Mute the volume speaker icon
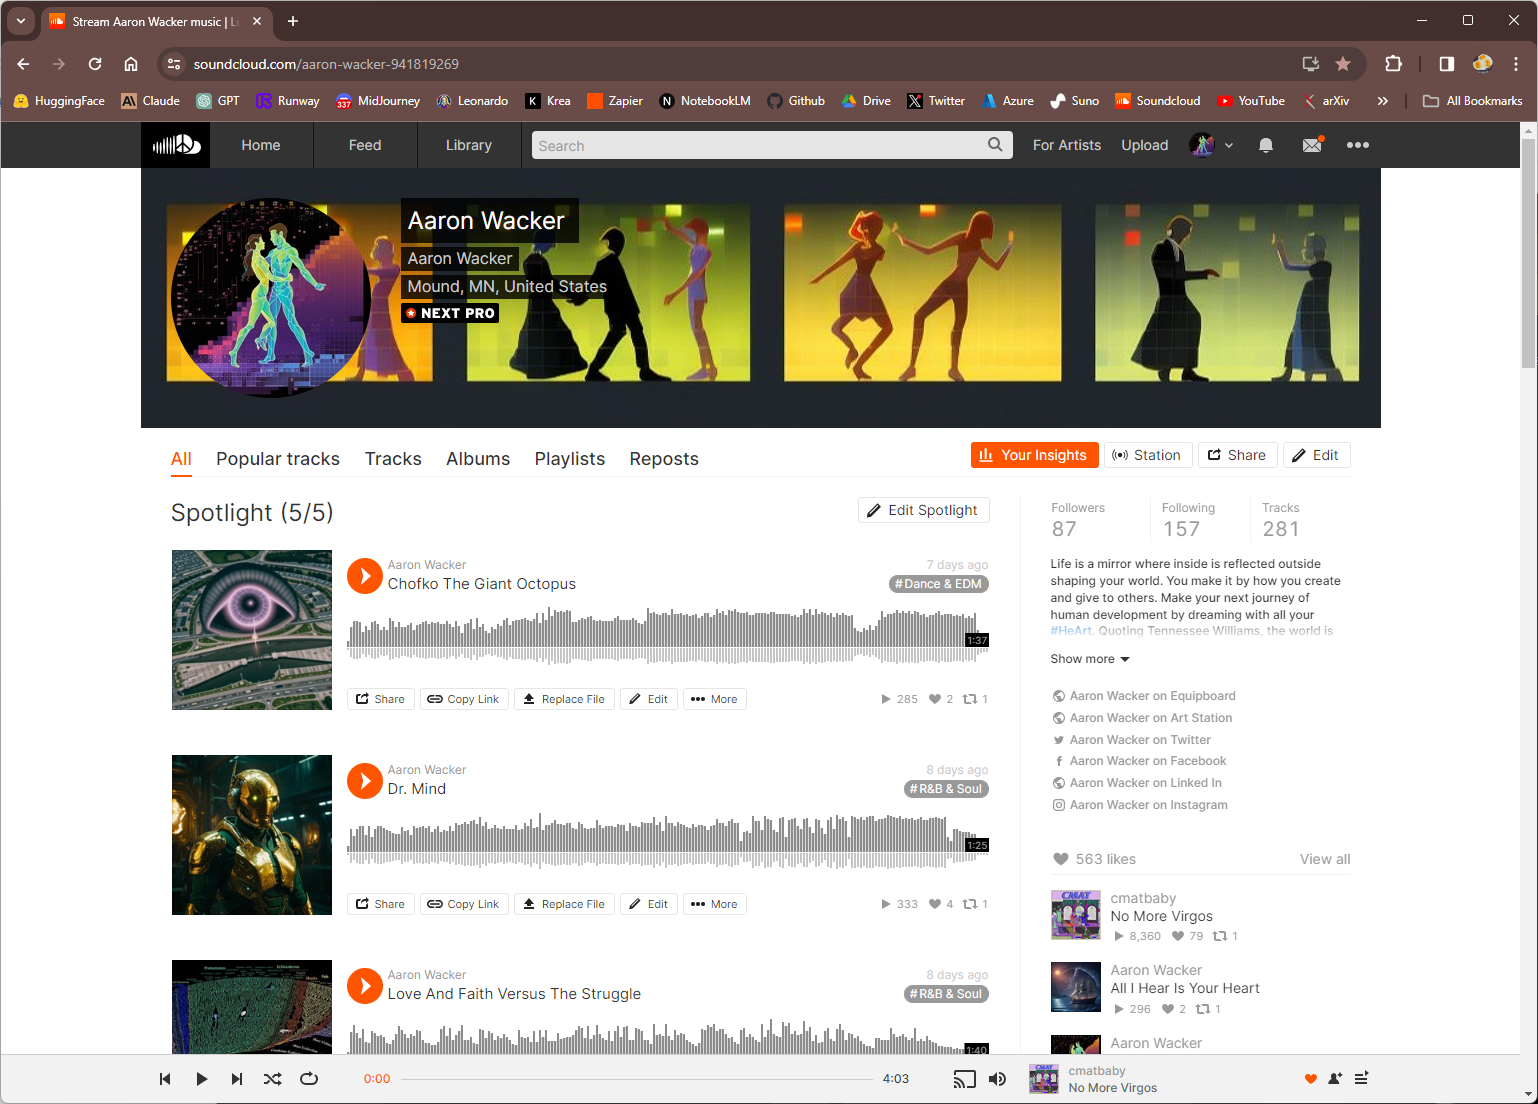Image resolution: width=1538 pixels, height=1104 pixels. [x=997, y=1079]
